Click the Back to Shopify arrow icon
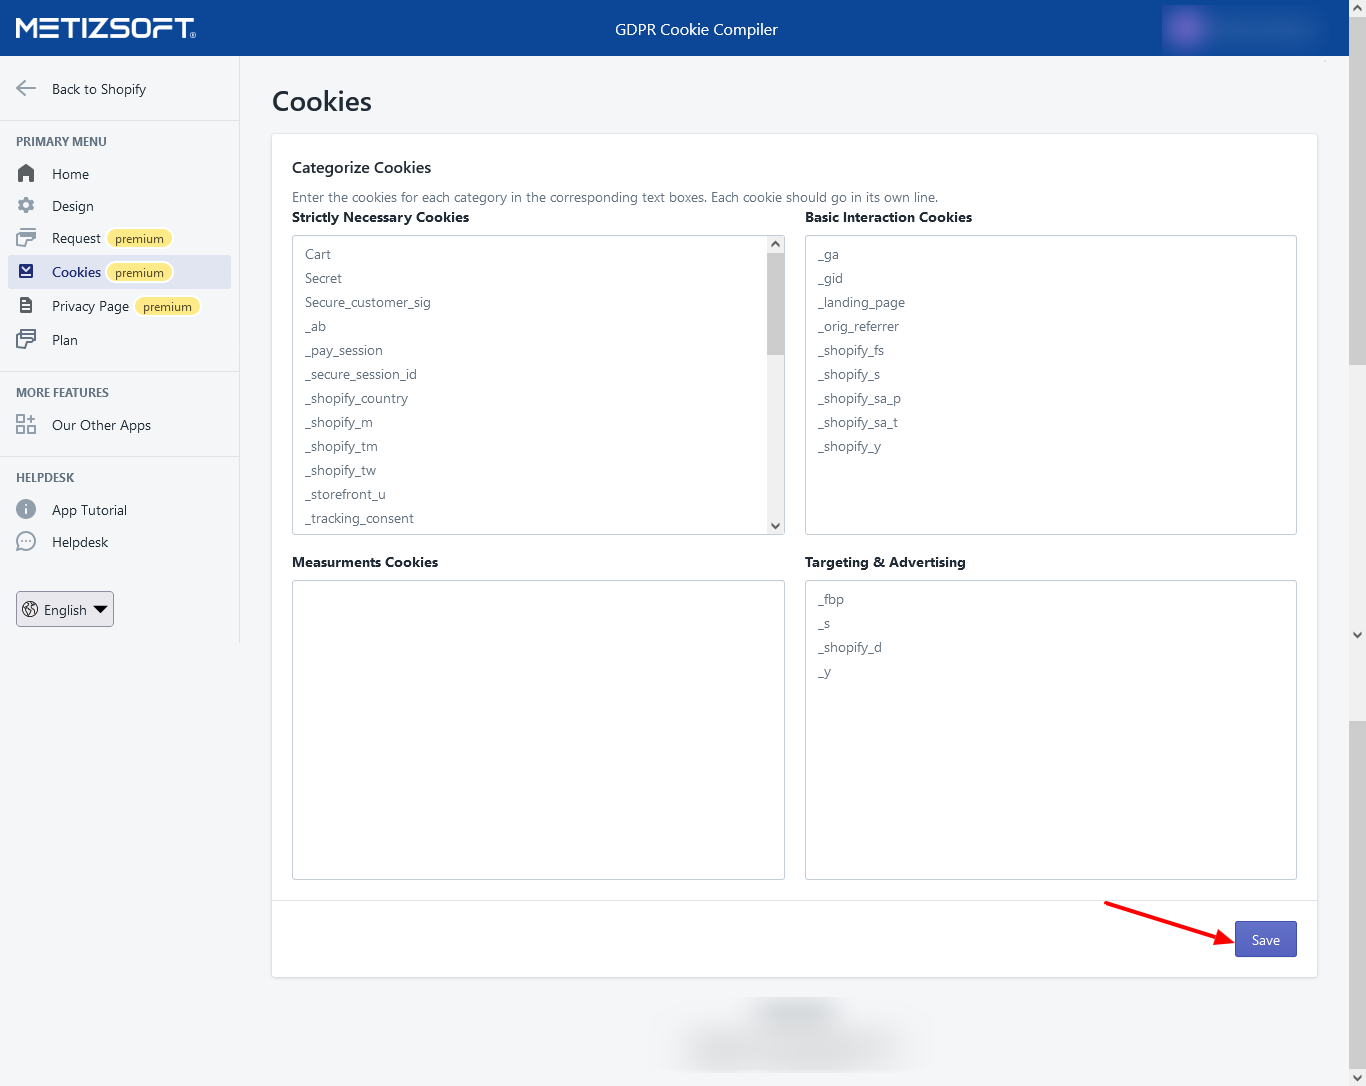Viewport: 1366px width, 1086px height. [26, 89]
